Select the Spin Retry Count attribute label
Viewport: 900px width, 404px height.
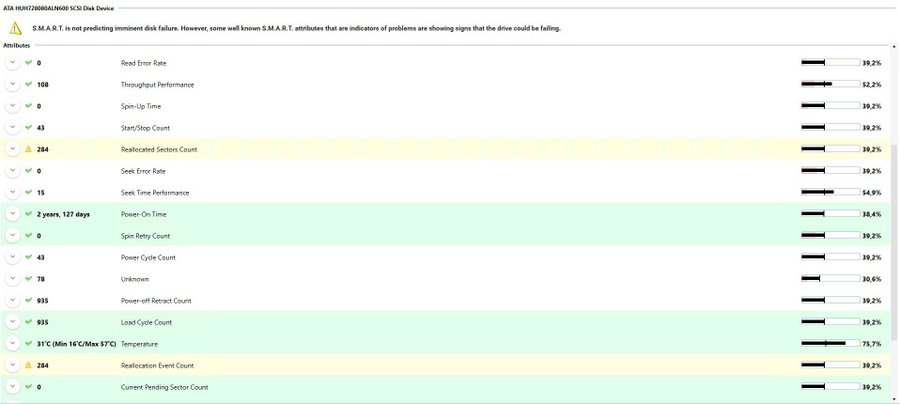pos(145,236)
